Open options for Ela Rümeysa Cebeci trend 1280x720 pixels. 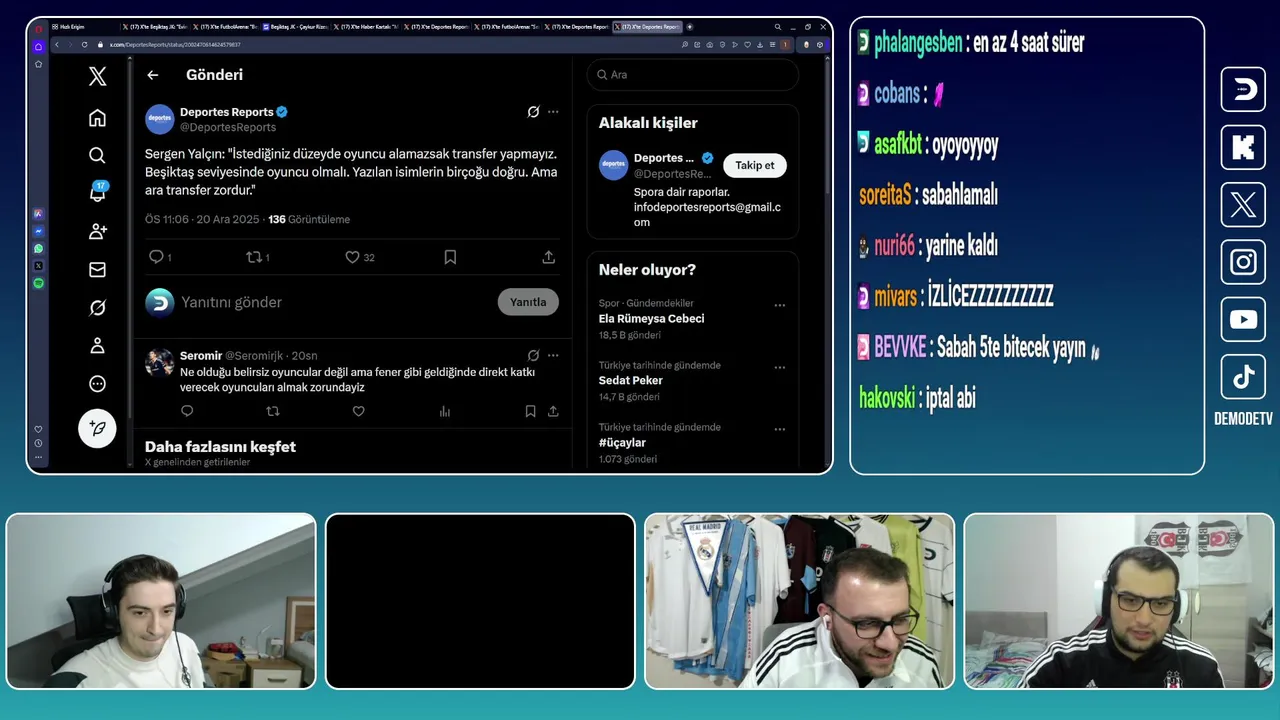pos(780,306)
